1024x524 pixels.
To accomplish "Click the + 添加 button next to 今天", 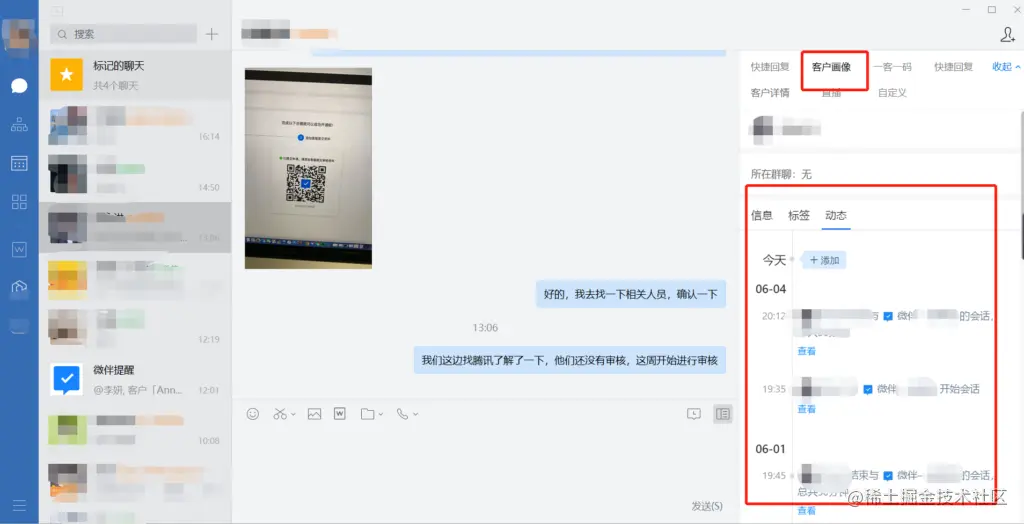I will [824, 260].
